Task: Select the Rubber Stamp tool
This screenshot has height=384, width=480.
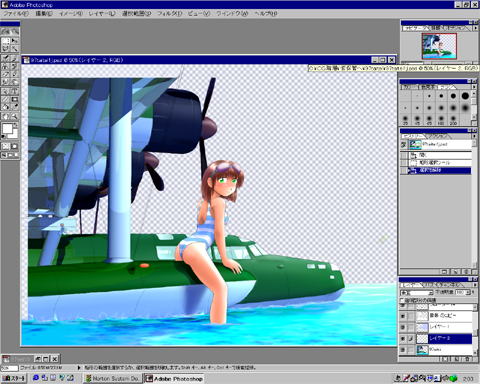Action: pos(6,66)
